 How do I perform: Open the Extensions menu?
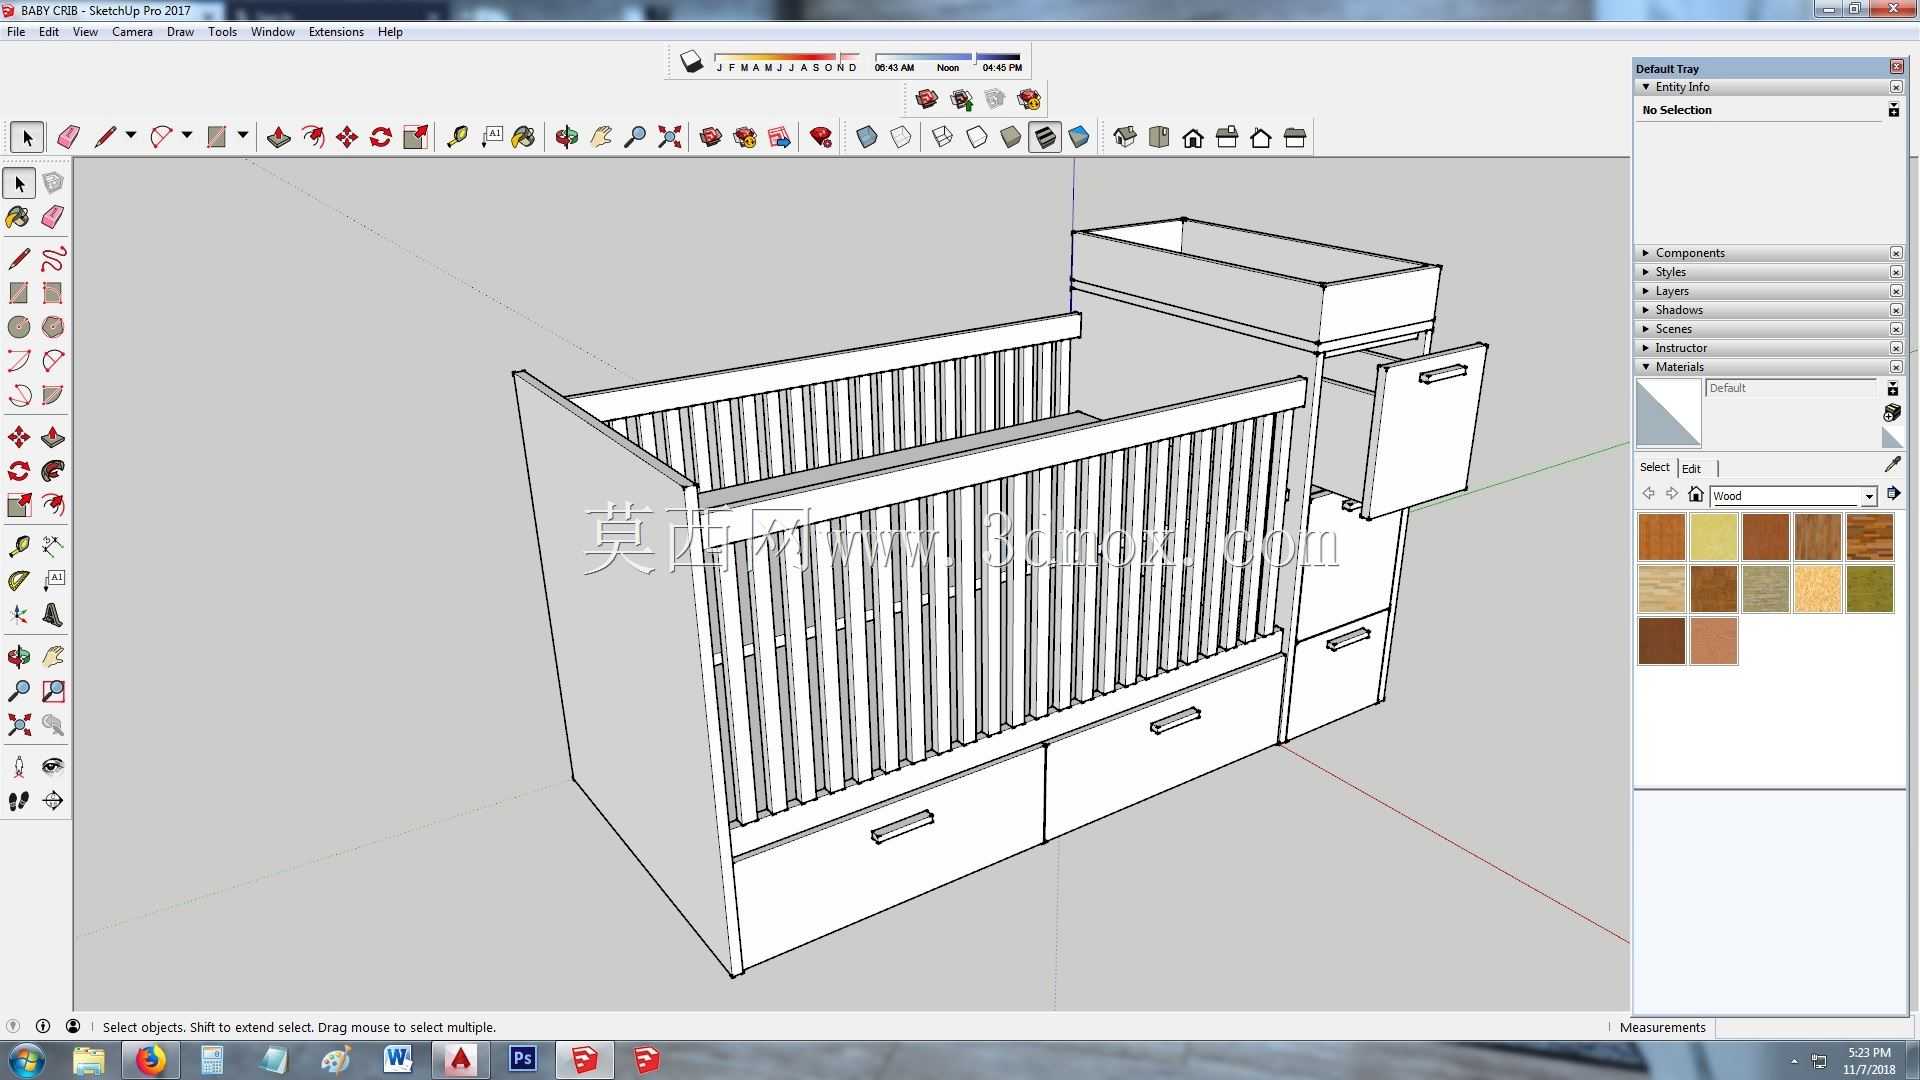click(336, 32)
